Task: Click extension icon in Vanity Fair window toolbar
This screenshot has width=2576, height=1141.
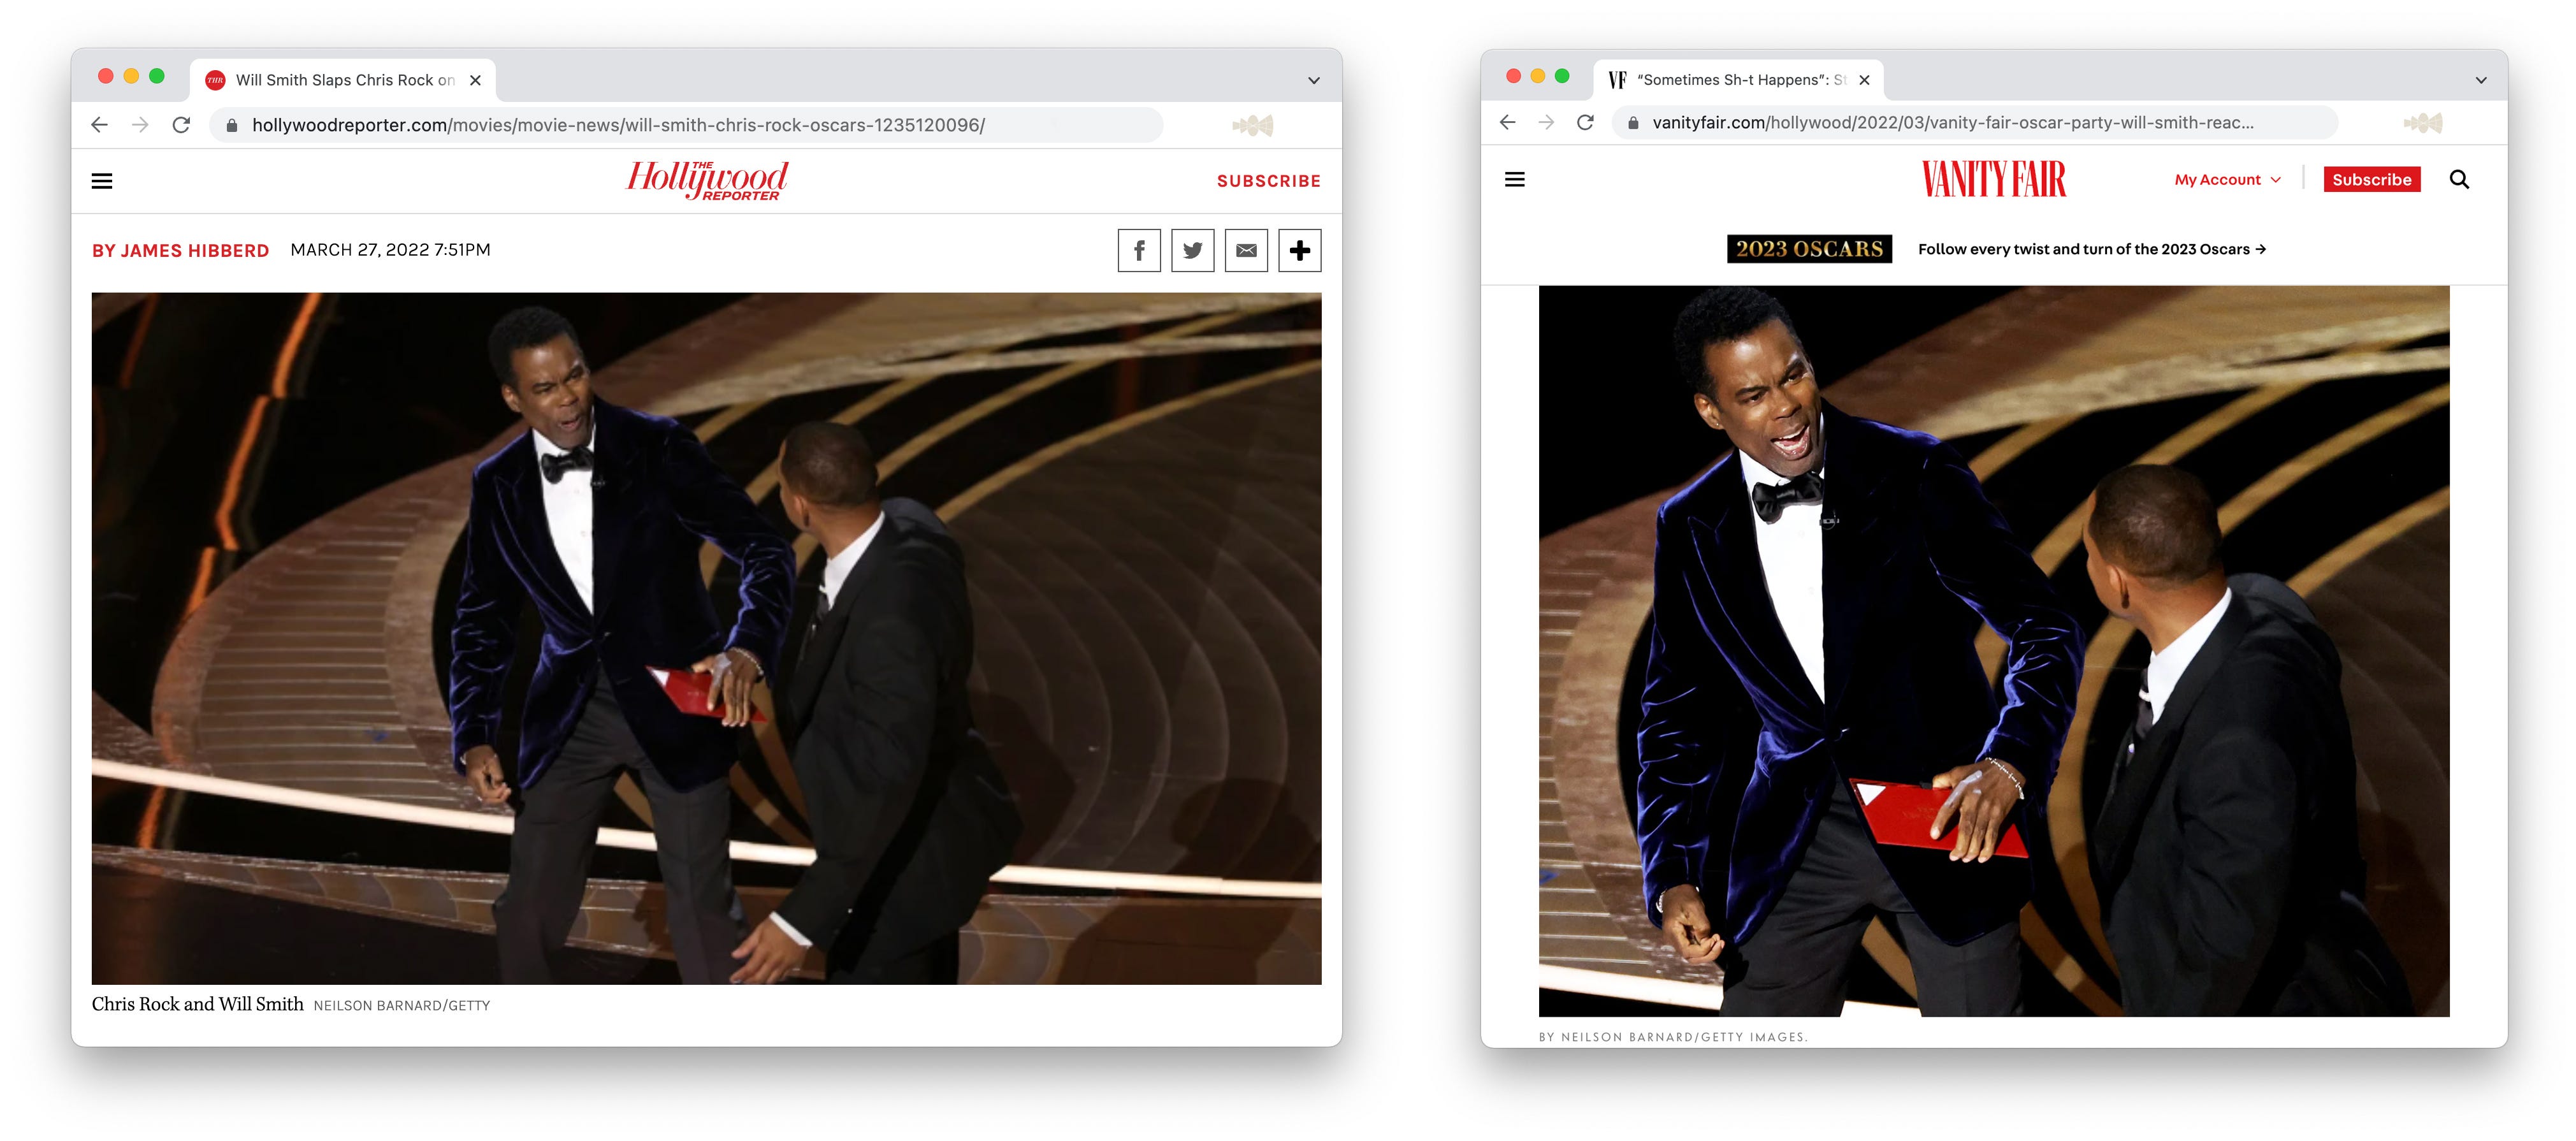Action: click(2422, 122)
